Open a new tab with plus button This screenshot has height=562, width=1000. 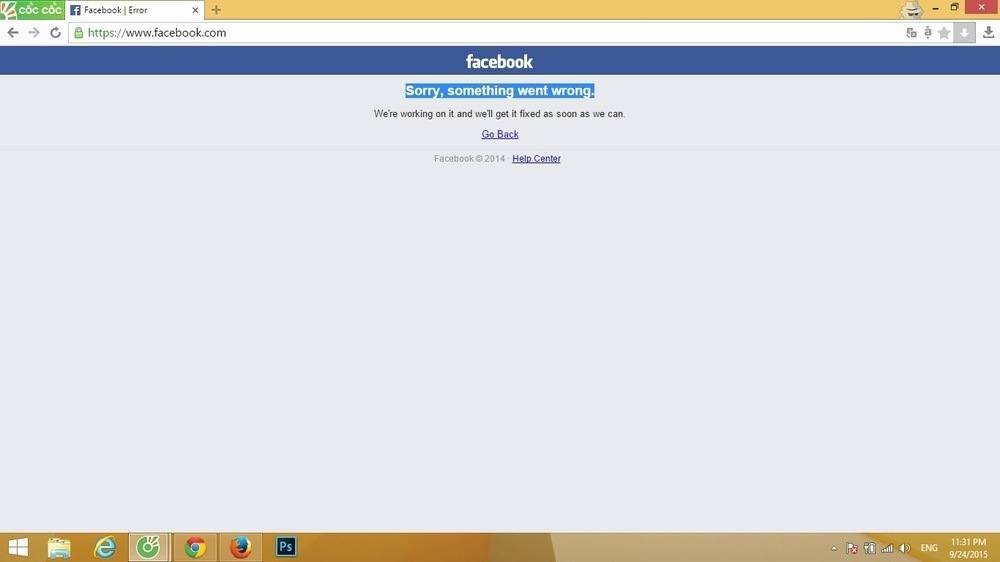click(216, 10)
